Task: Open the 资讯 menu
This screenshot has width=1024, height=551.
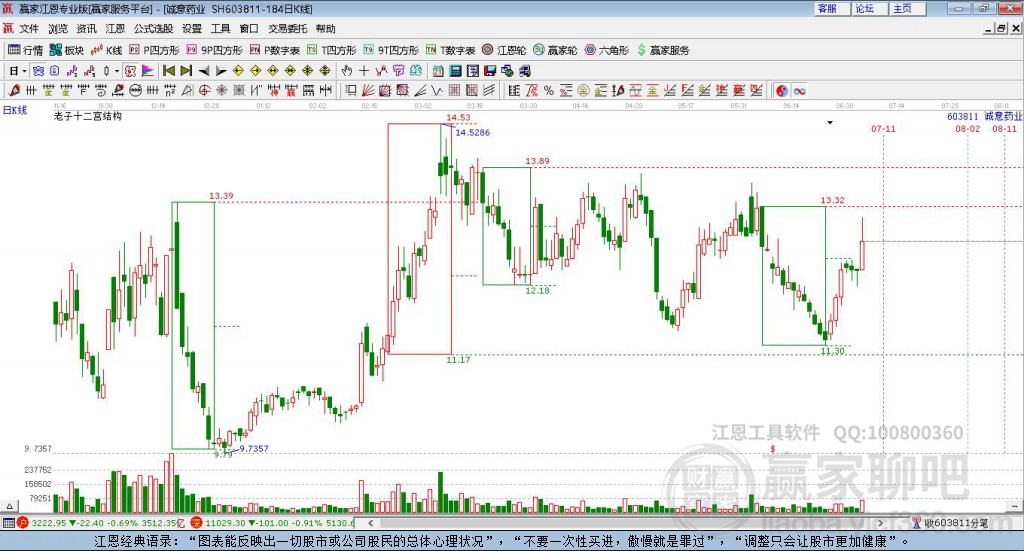Action: pyautogui.click(x=86, y=29)
